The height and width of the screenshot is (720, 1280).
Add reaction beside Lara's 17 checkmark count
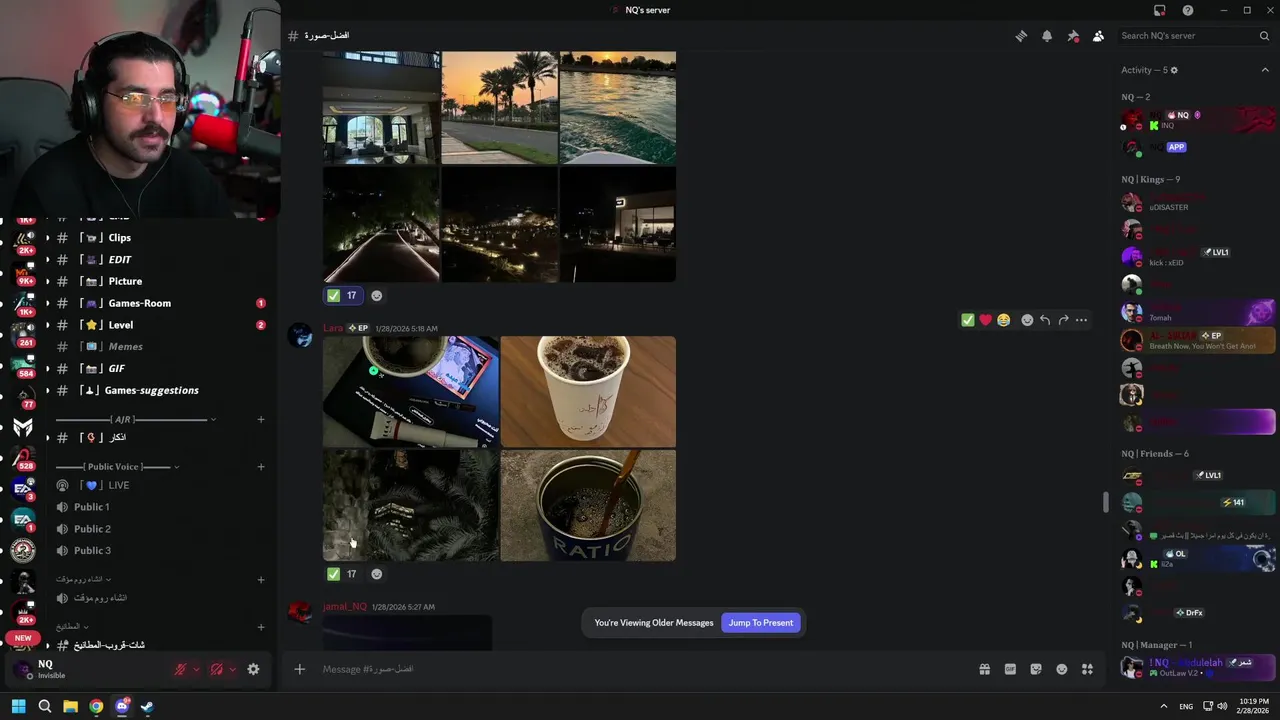coord(376,574)
